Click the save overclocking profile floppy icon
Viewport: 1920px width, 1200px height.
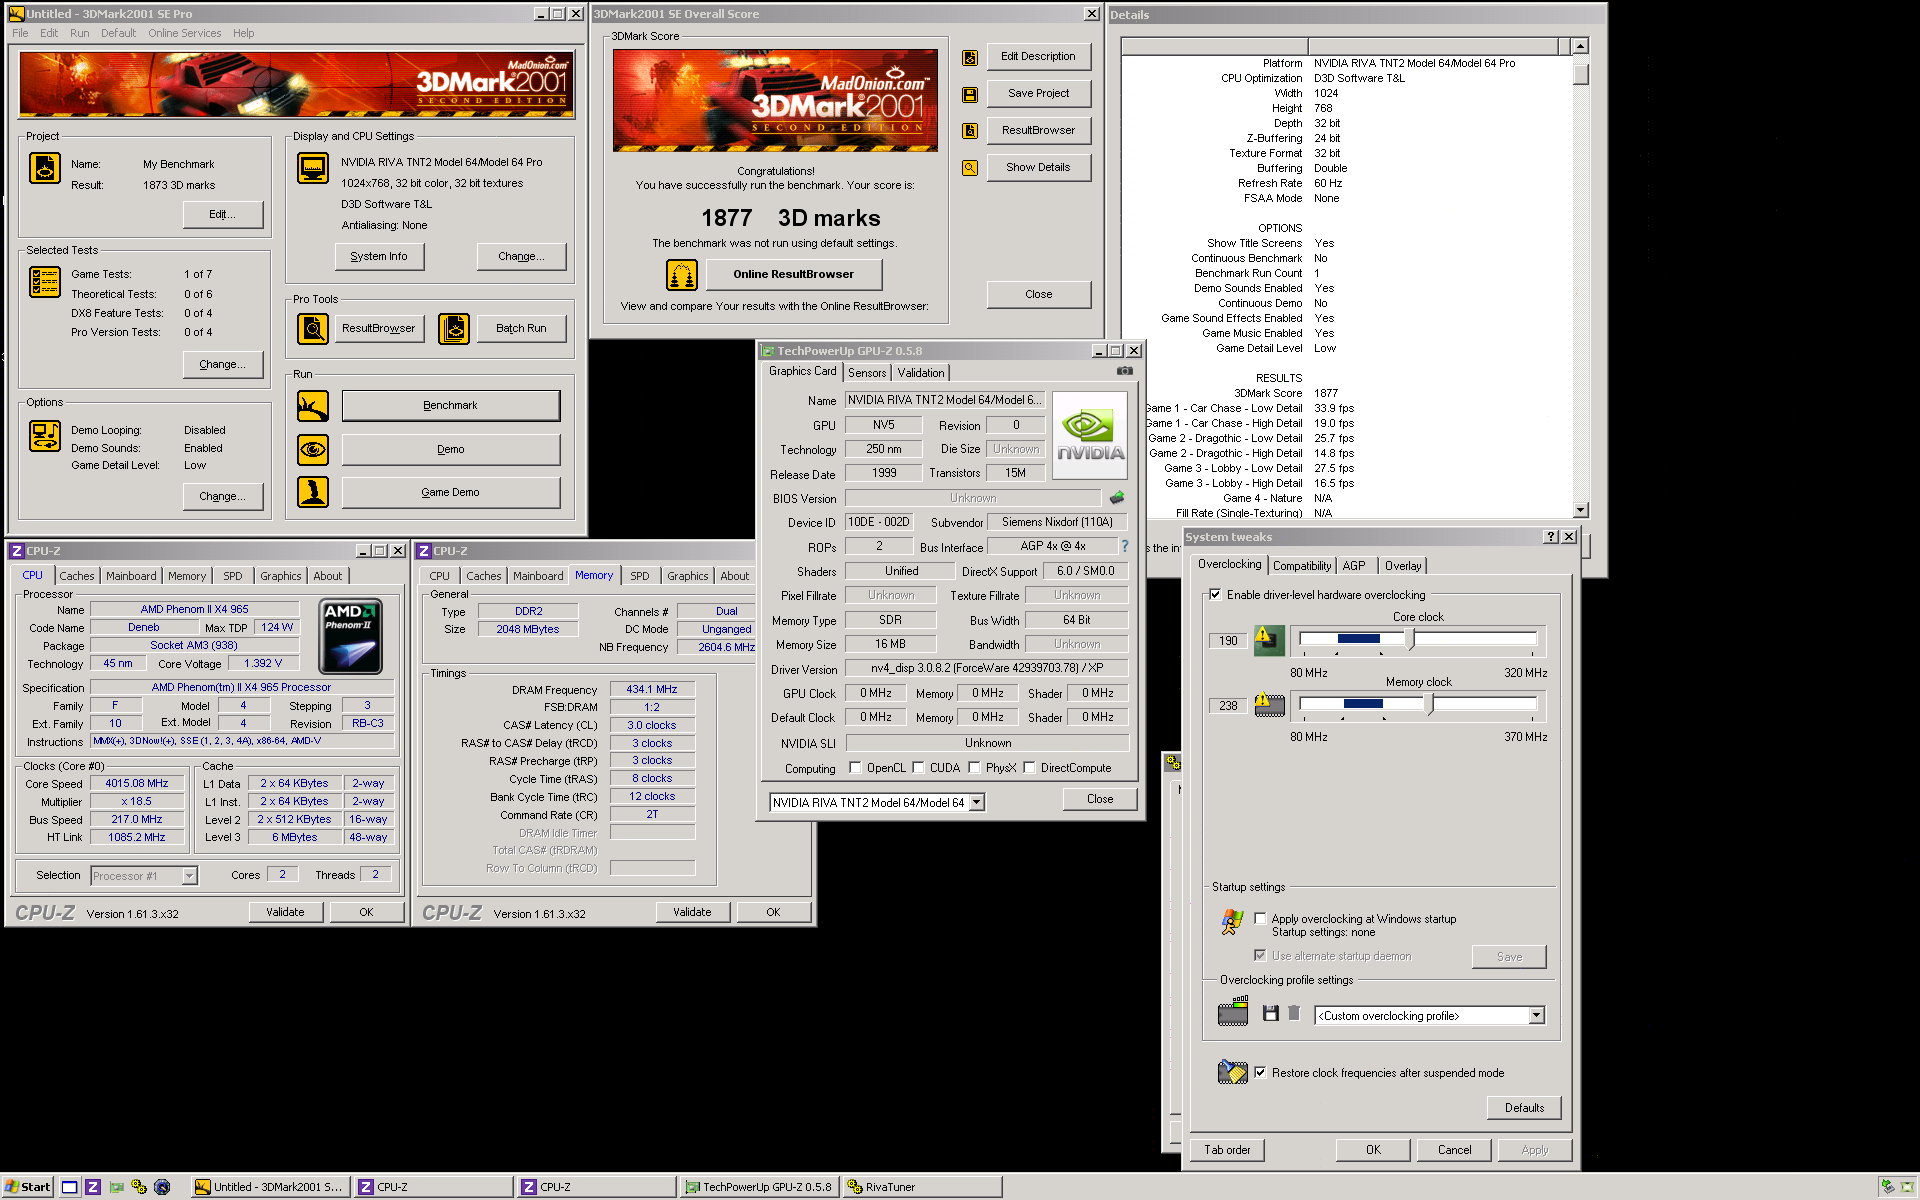click(1271, 1014)
